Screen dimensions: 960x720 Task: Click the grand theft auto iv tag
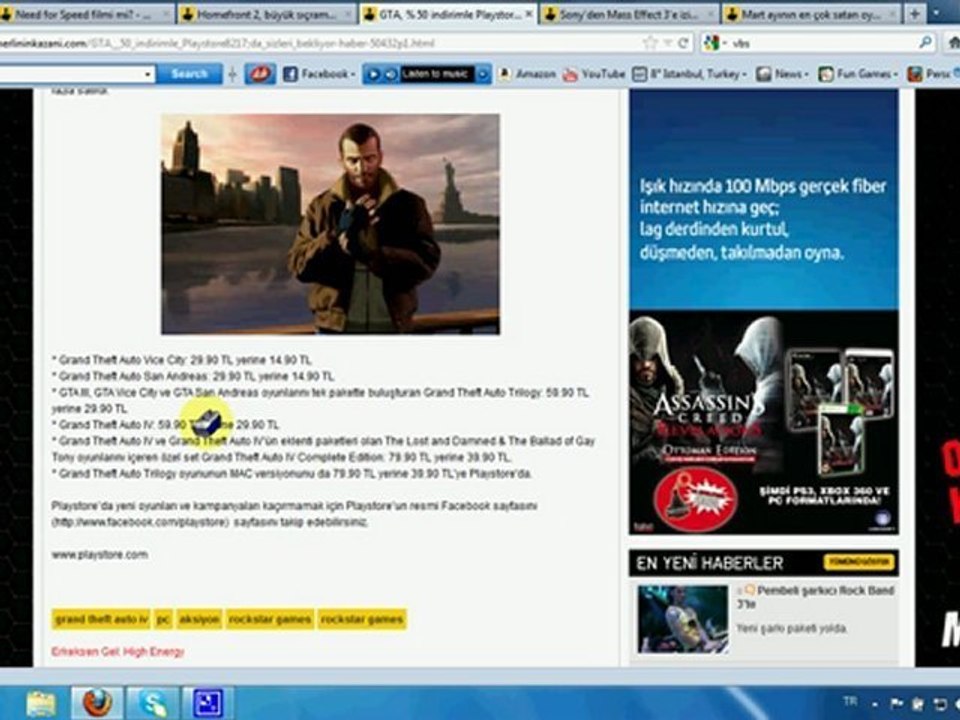(101, 619)
